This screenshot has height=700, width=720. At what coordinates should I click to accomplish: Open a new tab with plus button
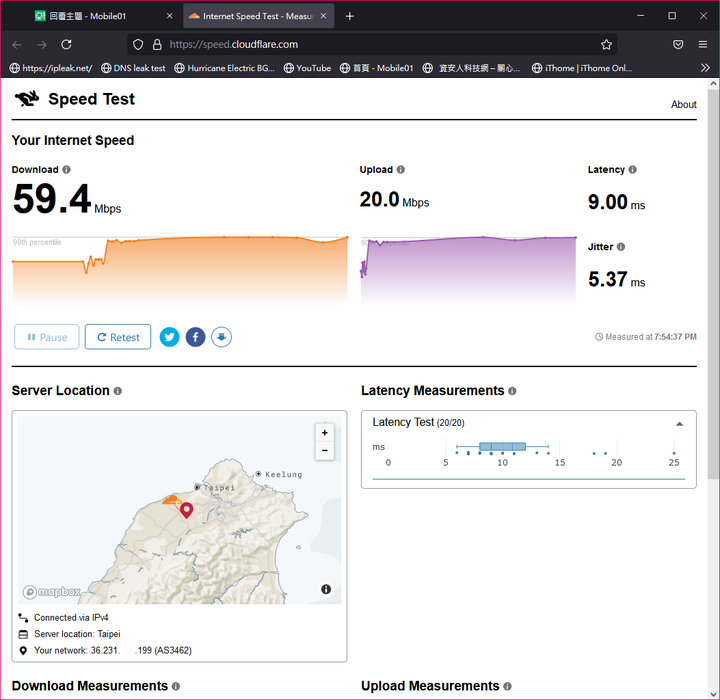click(x=349, y=16)
